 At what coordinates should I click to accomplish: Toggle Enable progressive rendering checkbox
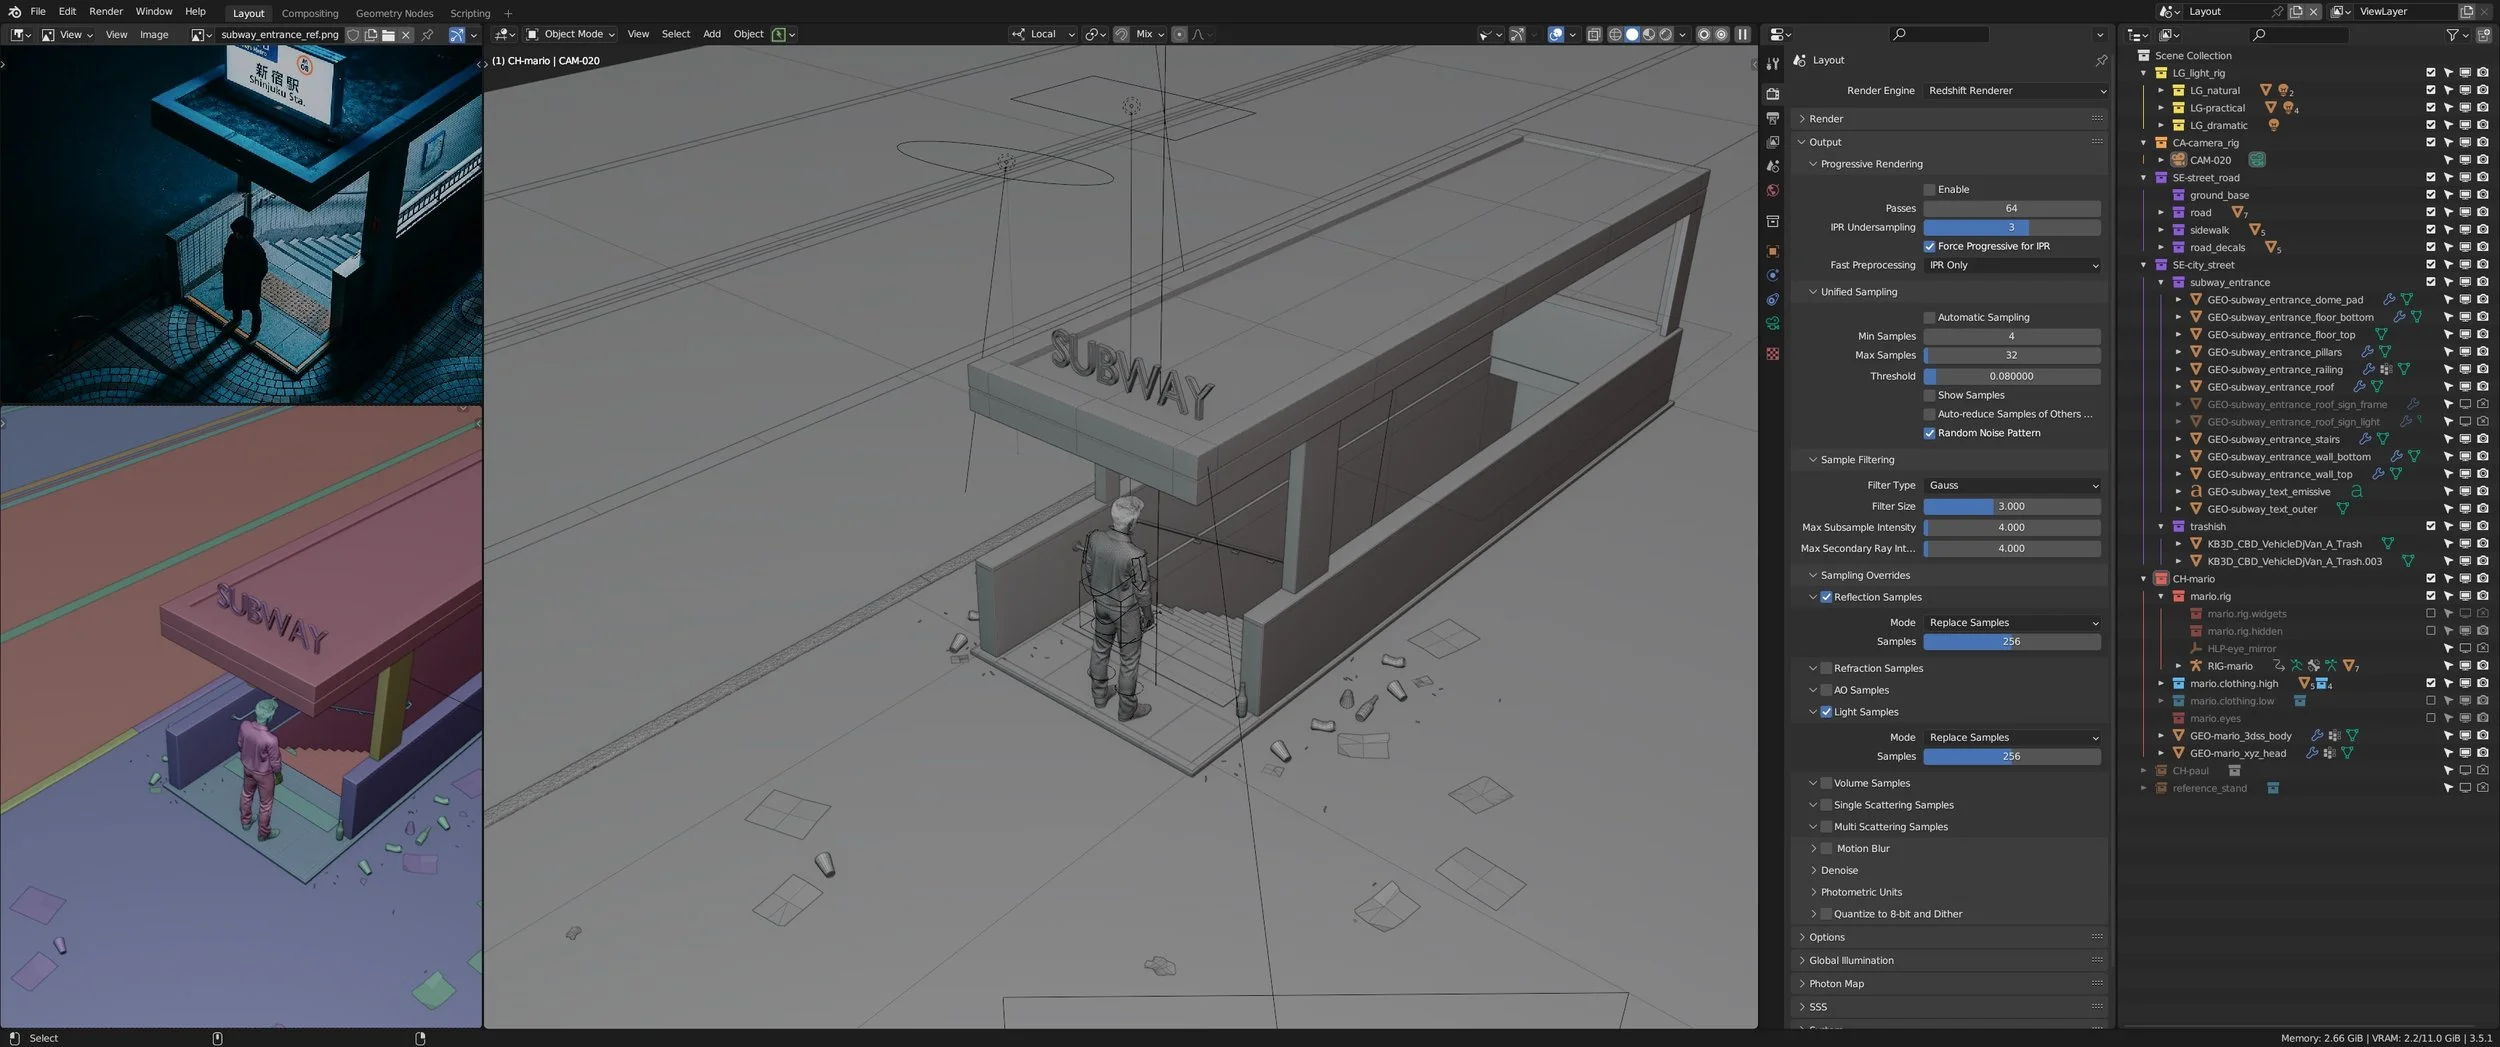point(1929,189)
